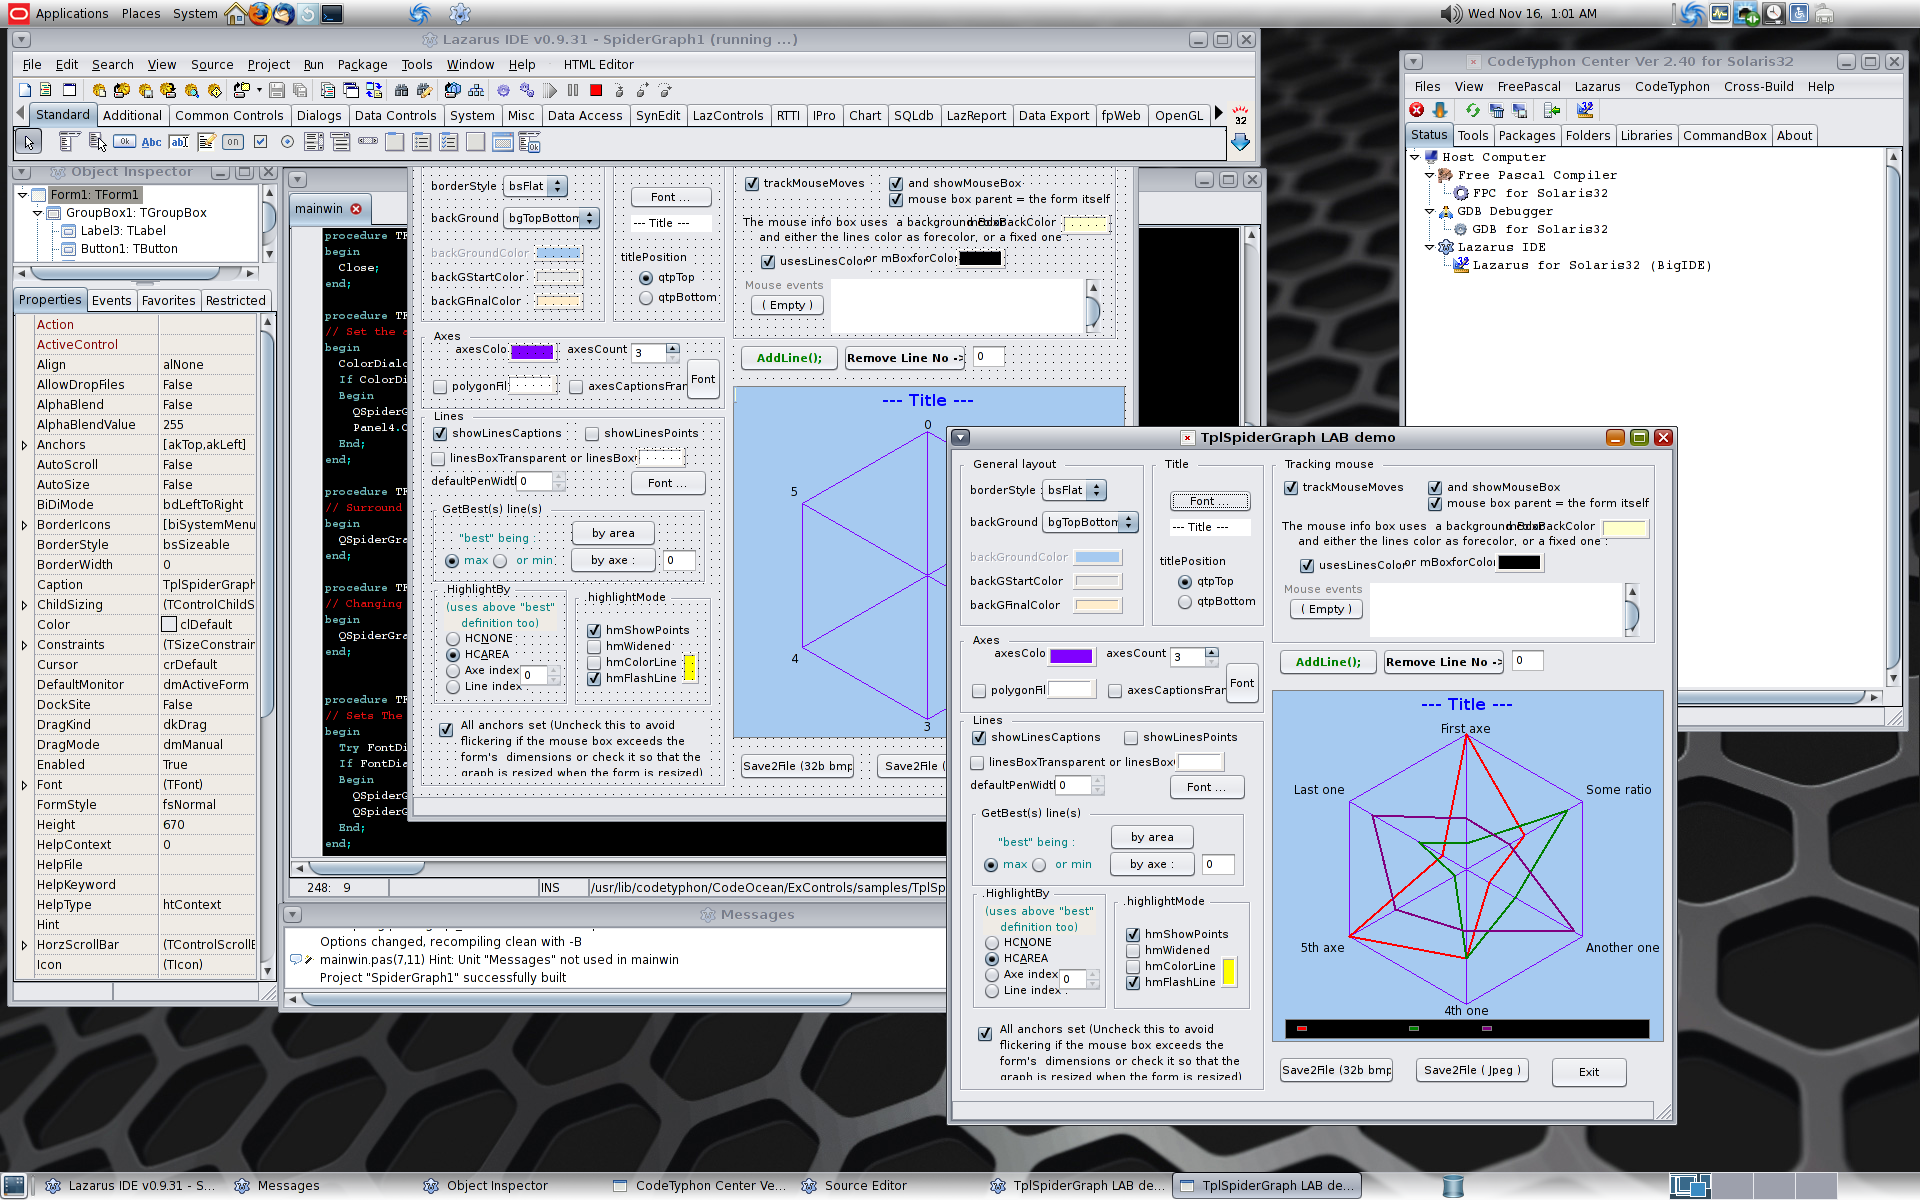Click the speaker volume icon in top panel
Screen dimensions: 1920x1200
point(1451,13)
